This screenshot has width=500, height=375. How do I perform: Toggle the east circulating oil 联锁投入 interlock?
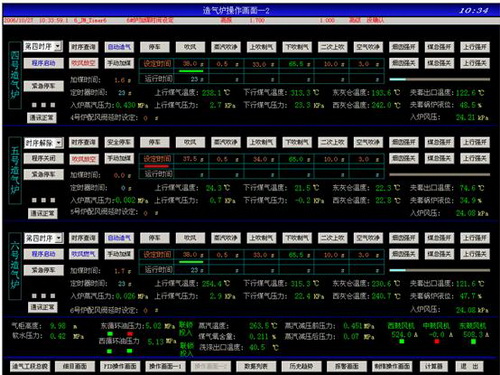click(x=186, y=329)
